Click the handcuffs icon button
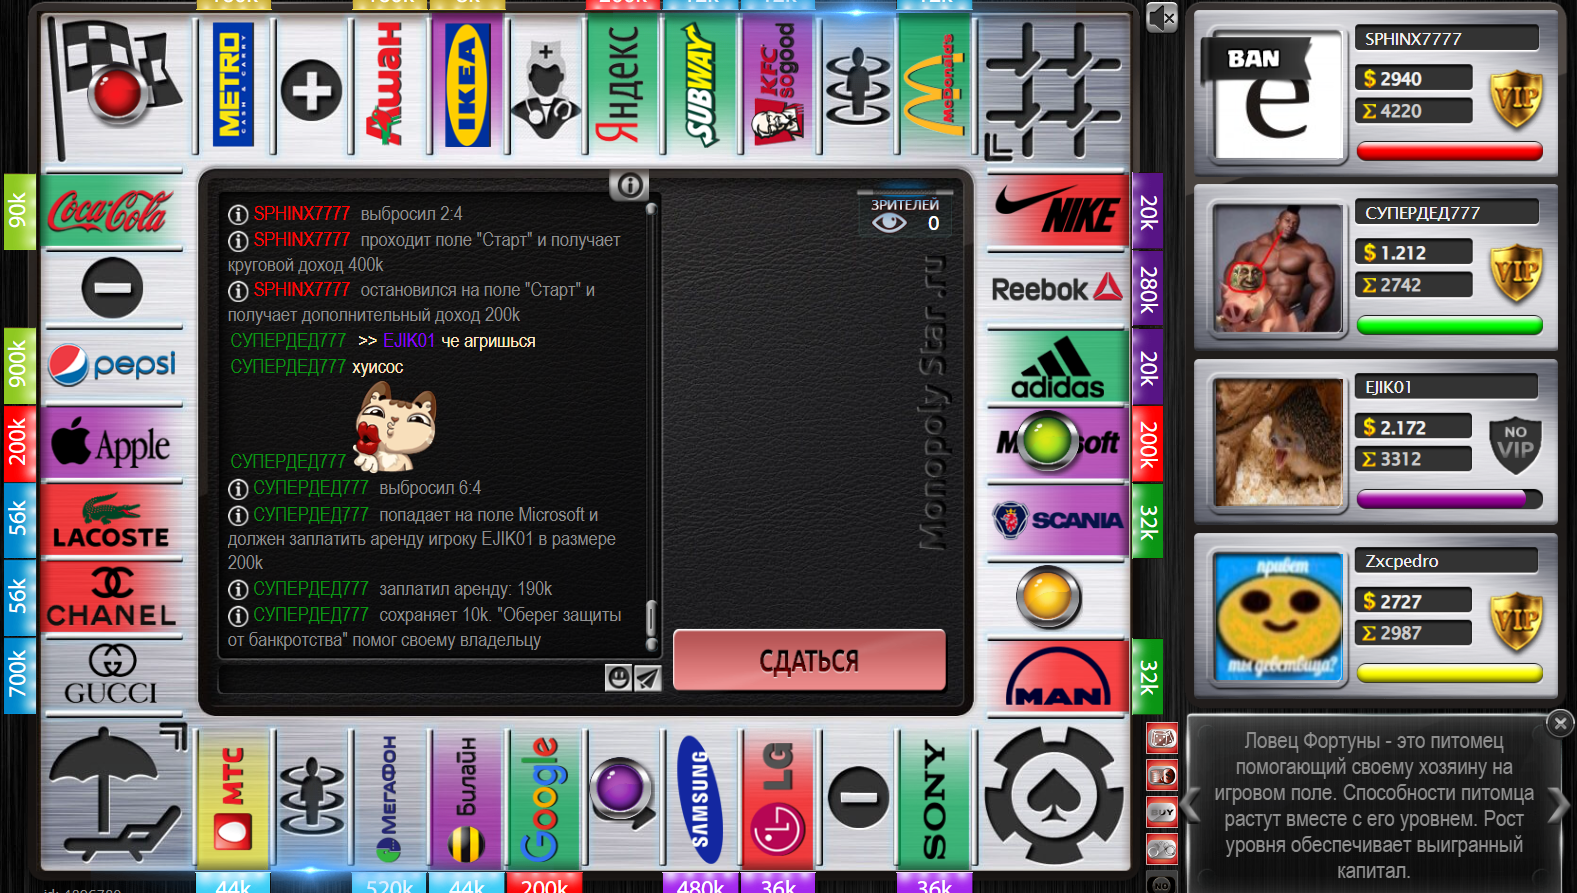 point(1162,849)
